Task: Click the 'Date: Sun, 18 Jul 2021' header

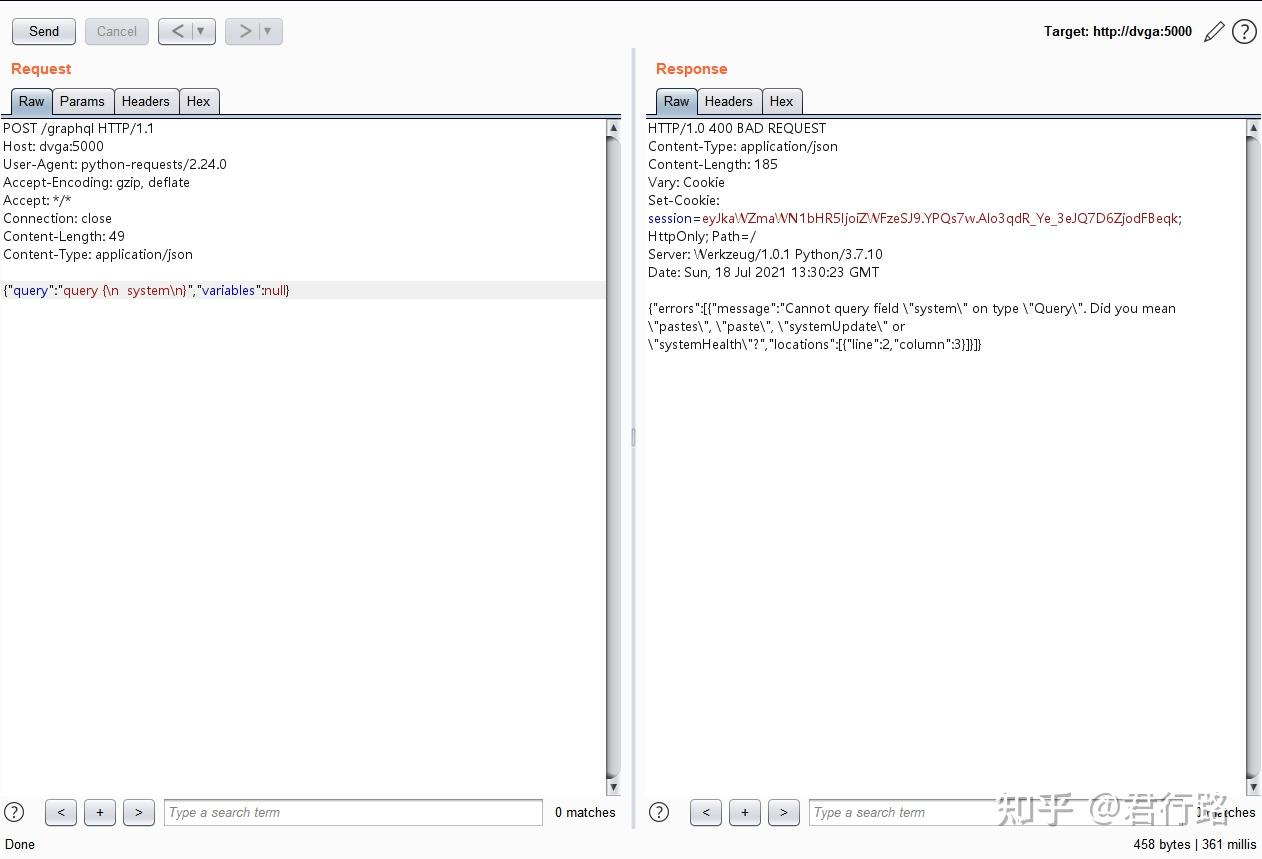Action: pos(764,272)
